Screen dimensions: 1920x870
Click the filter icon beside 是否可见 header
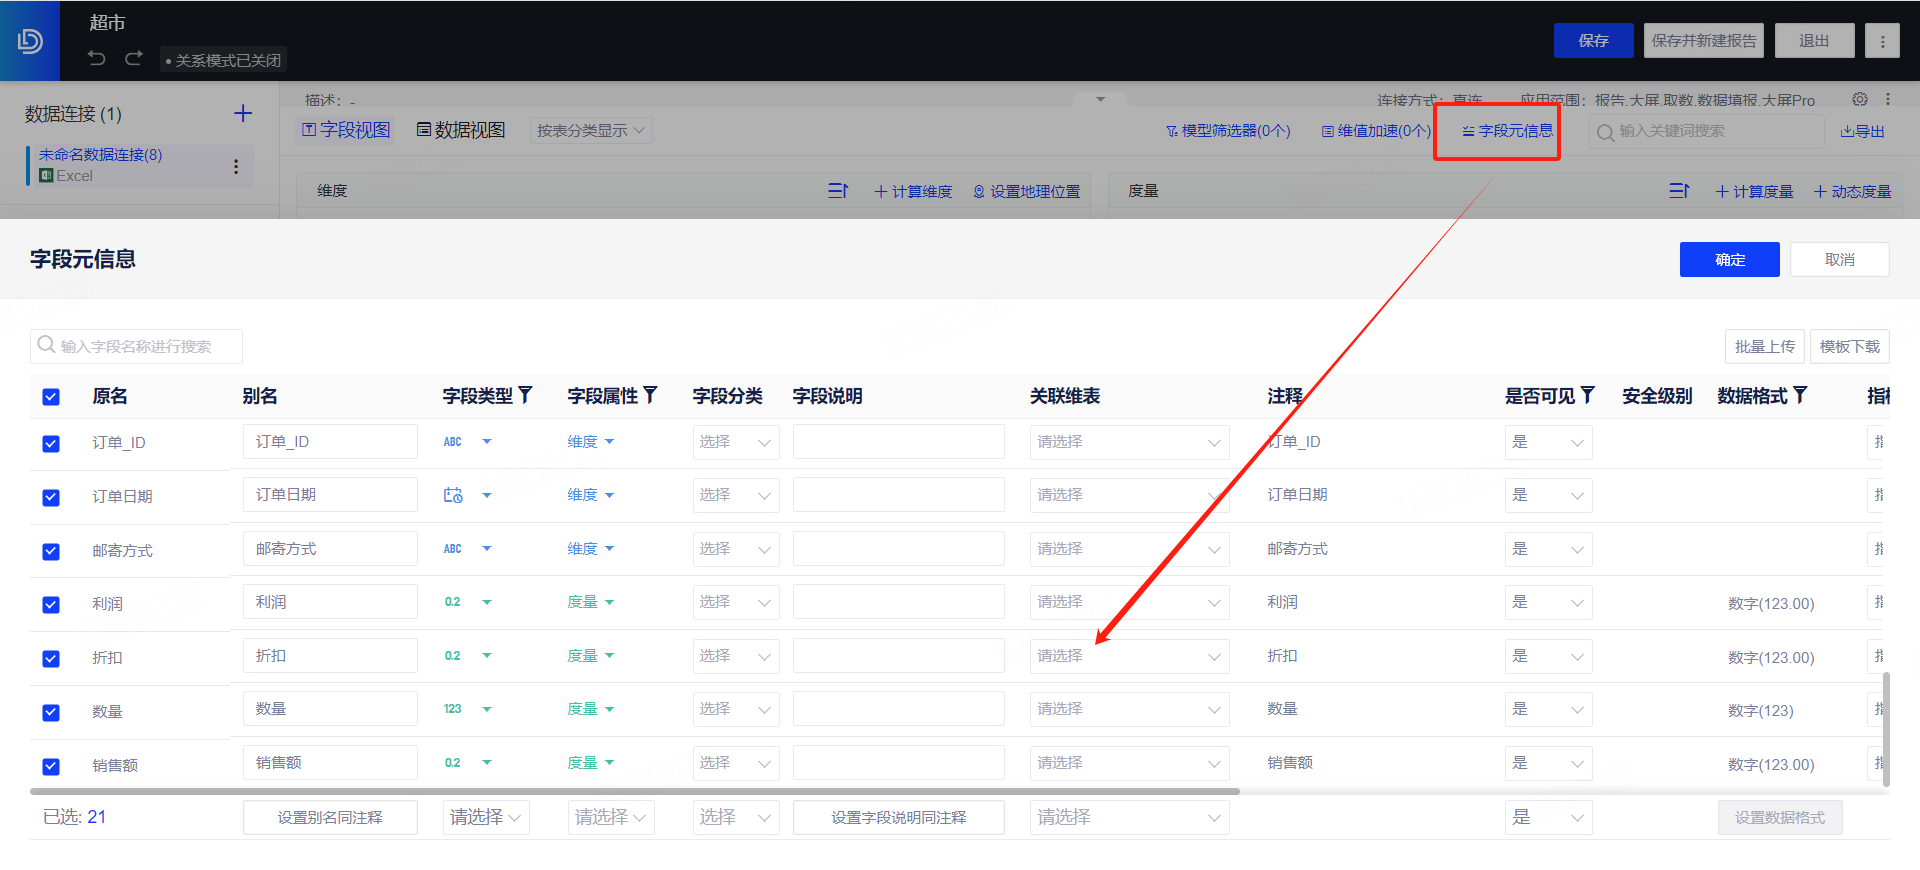(1588, 395)
